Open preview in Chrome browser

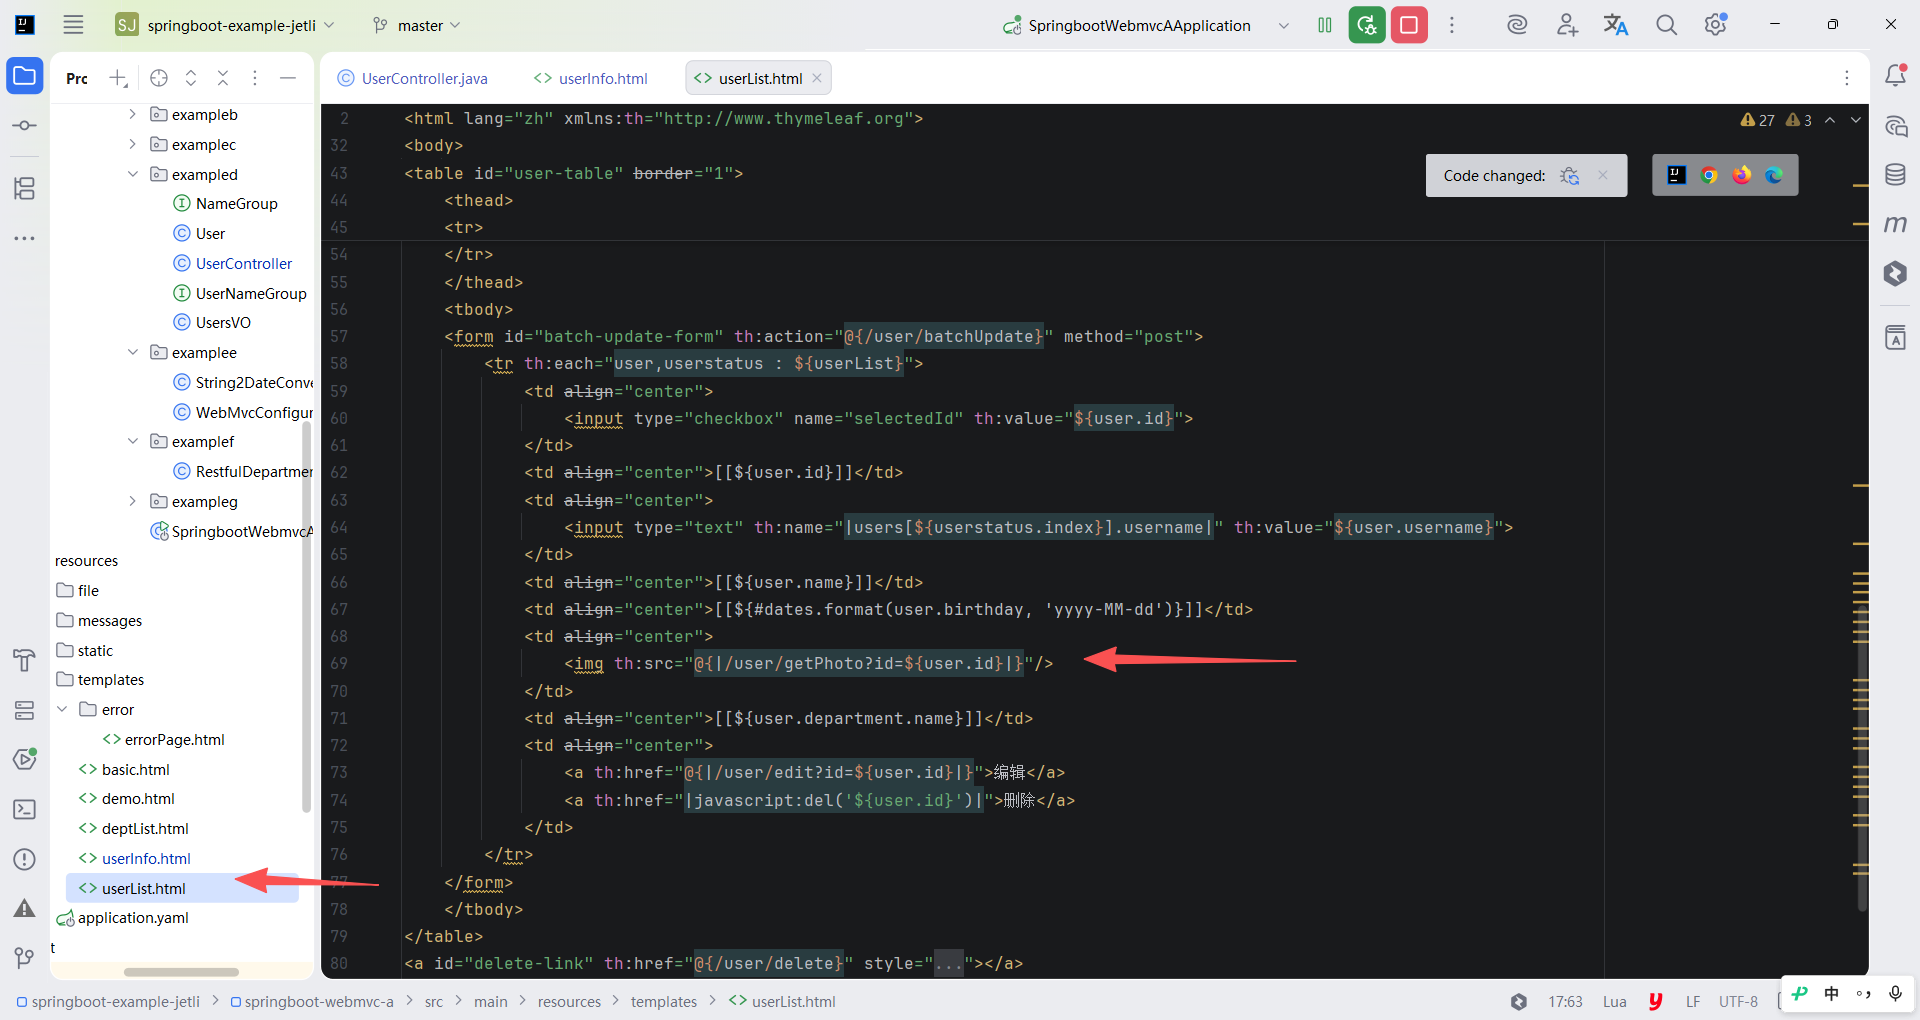pos(1709,175)
